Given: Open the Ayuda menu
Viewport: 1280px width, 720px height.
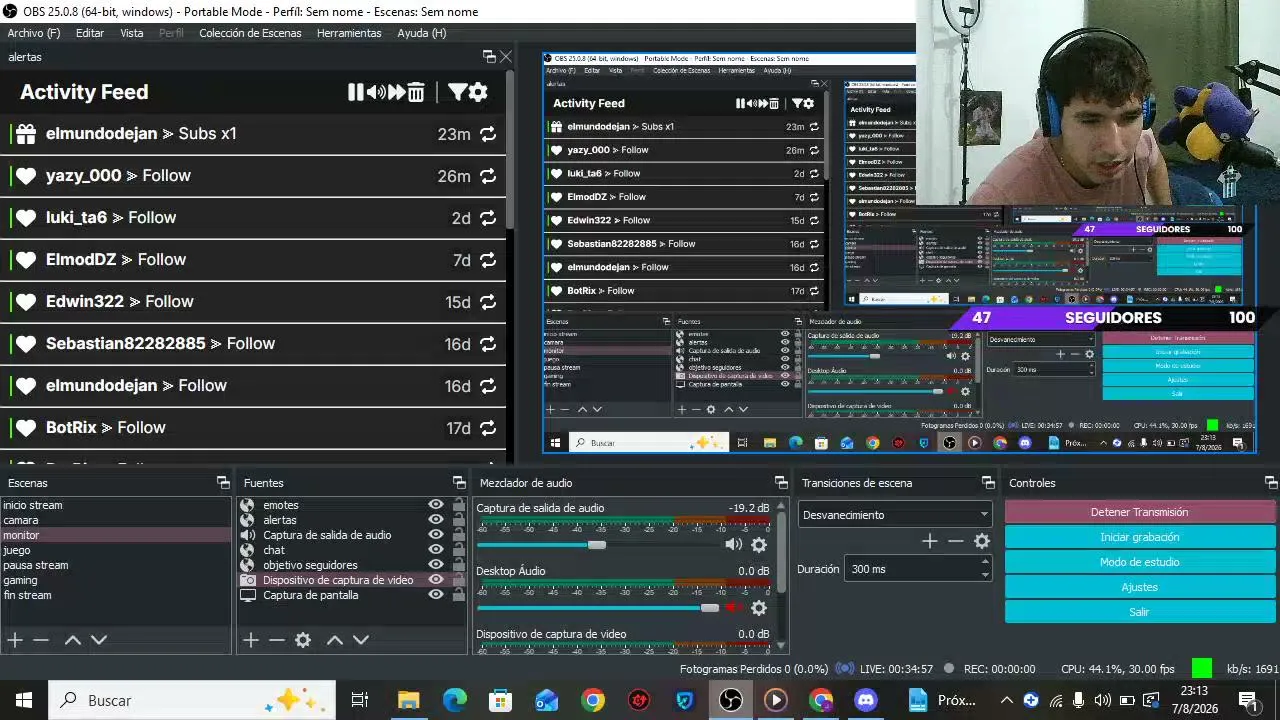Looking at the screenshot, I should (x=422, y=33).
